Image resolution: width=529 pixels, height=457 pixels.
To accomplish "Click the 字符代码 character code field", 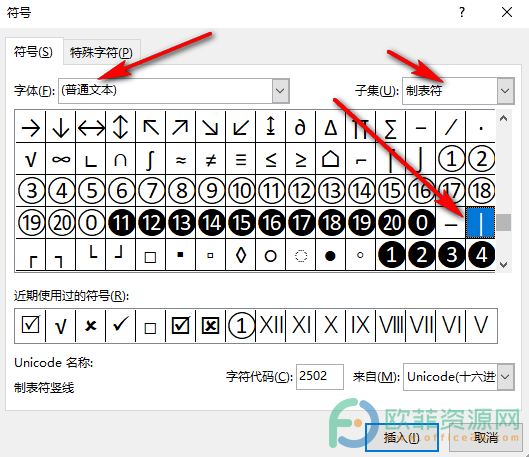I will pos(319,376).
